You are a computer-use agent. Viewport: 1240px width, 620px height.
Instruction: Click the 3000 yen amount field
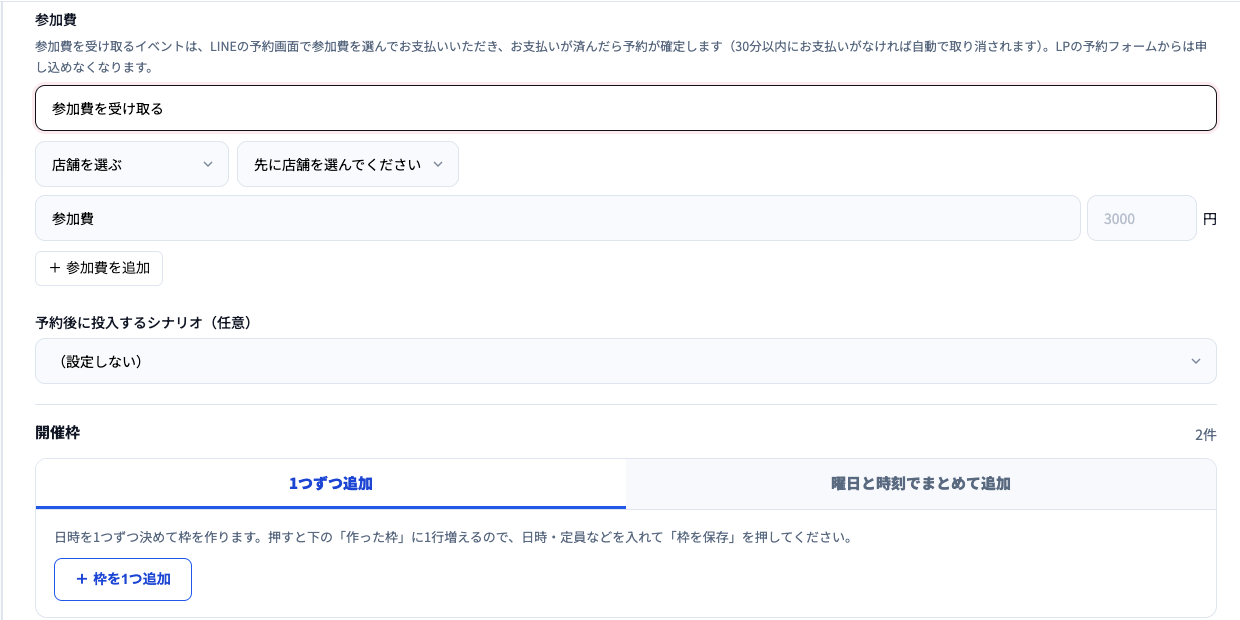coord(1142,218)
